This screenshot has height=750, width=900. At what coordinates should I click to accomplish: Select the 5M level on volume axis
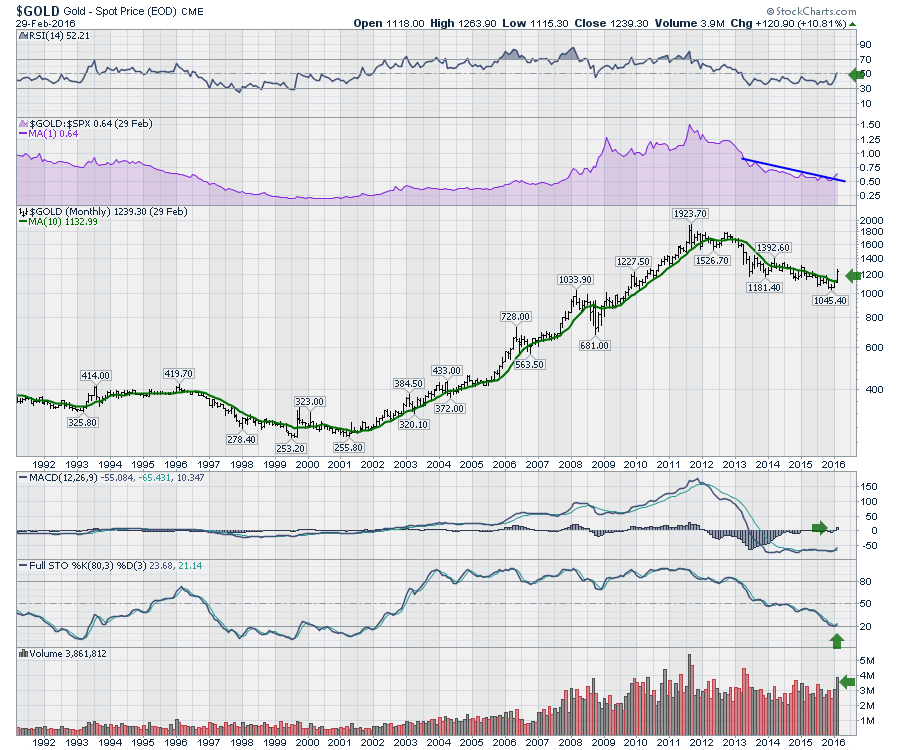click(x=867, y=661)
